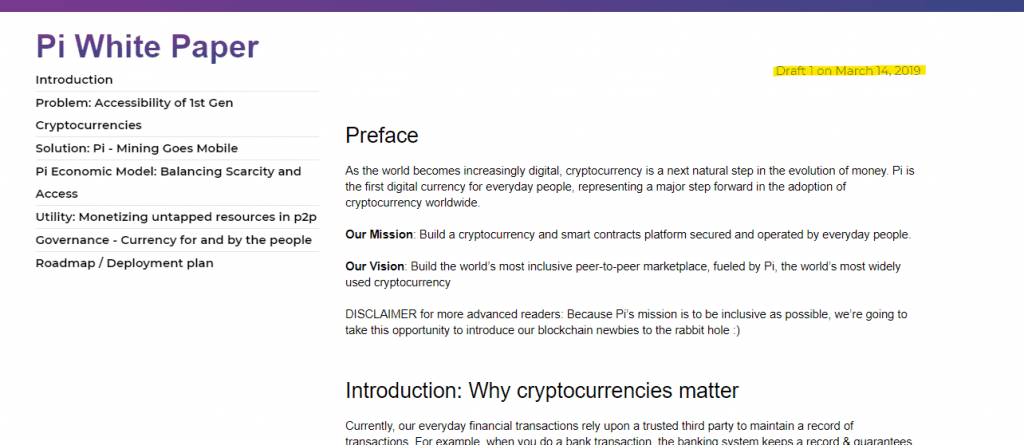Navigate to Roadmap / Deployment plan

coord(124,263)
